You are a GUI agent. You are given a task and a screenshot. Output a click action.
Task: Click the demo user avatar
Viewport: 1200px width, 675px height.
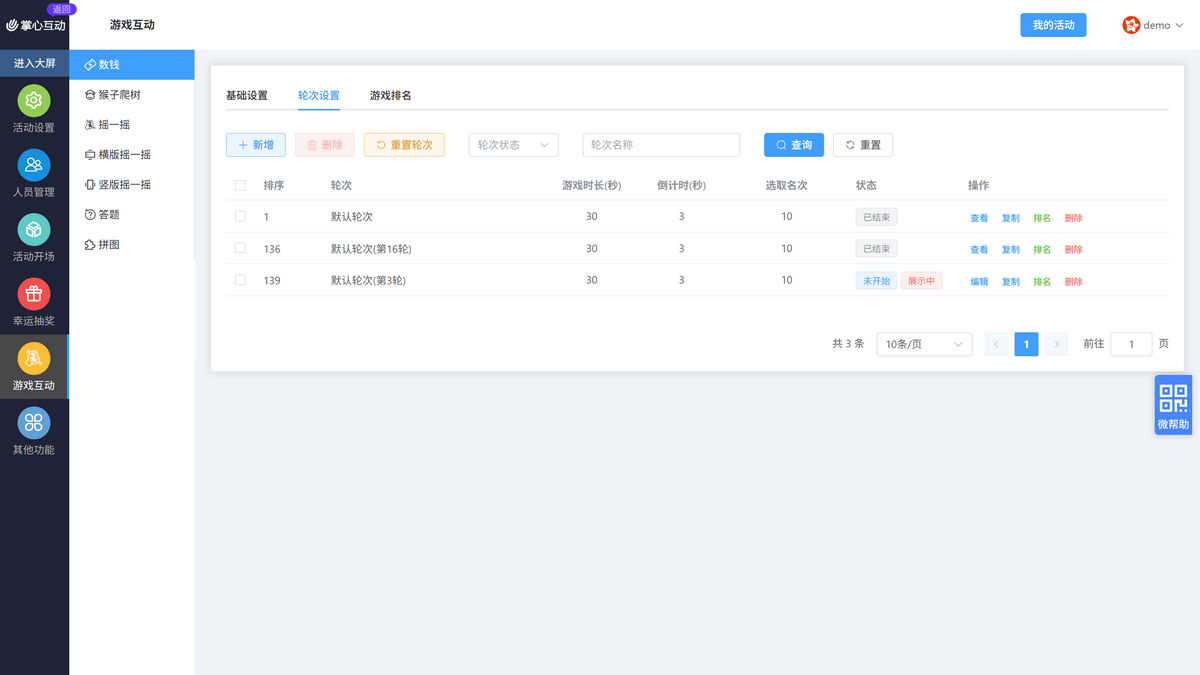[1131, 25]
